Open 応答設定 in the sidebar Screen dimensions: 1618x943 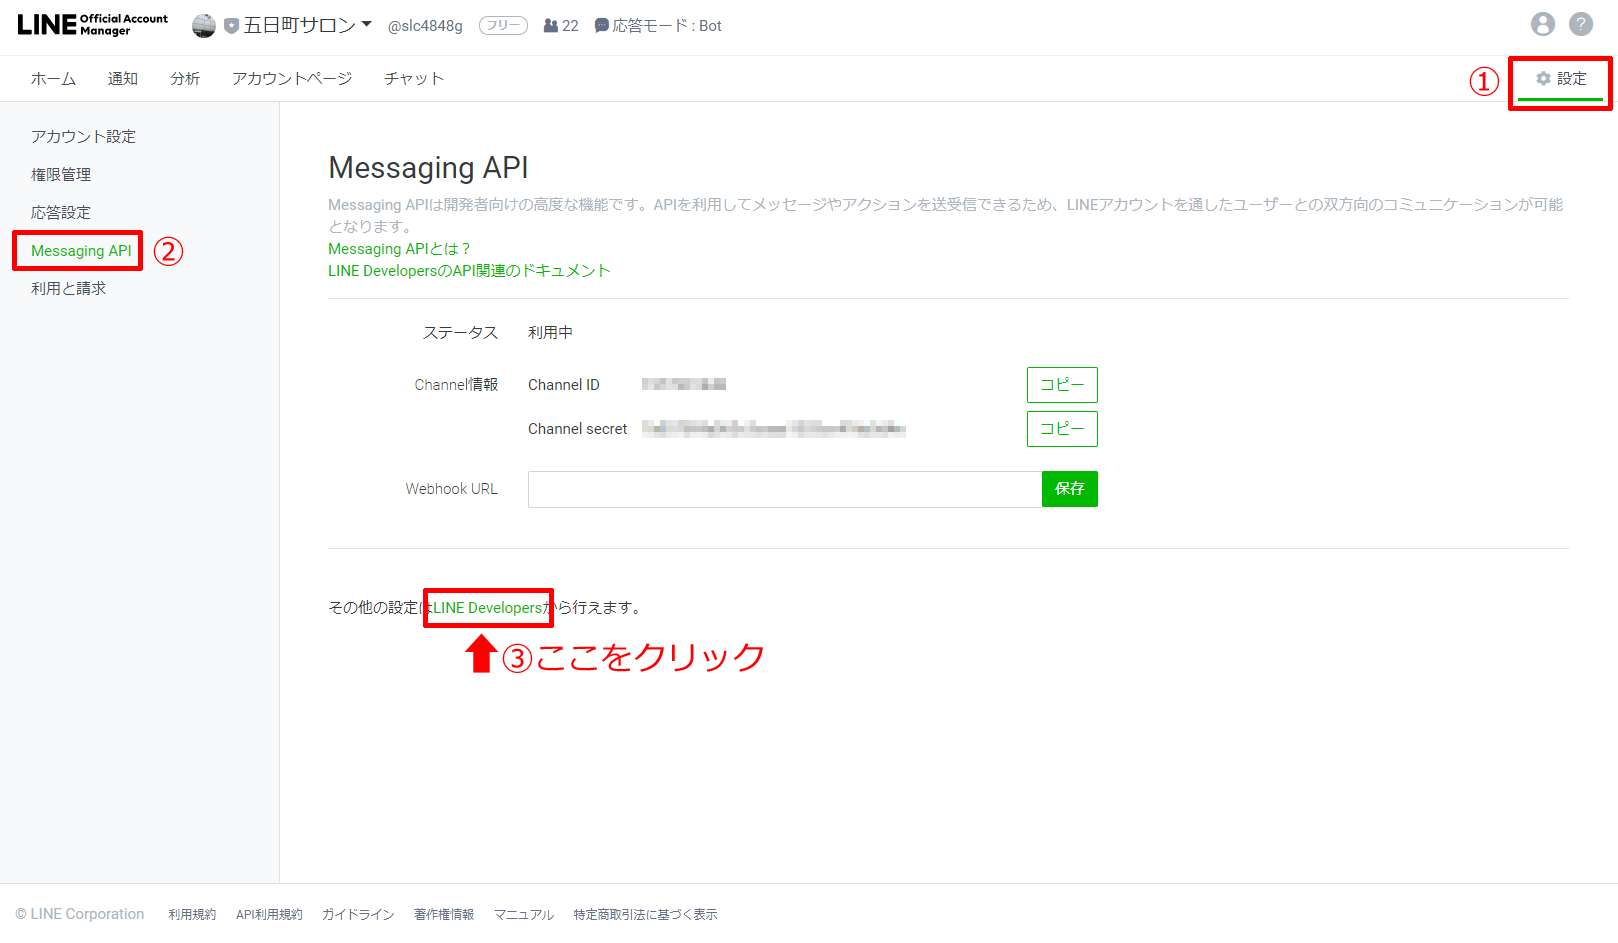(x=61, y=213)
